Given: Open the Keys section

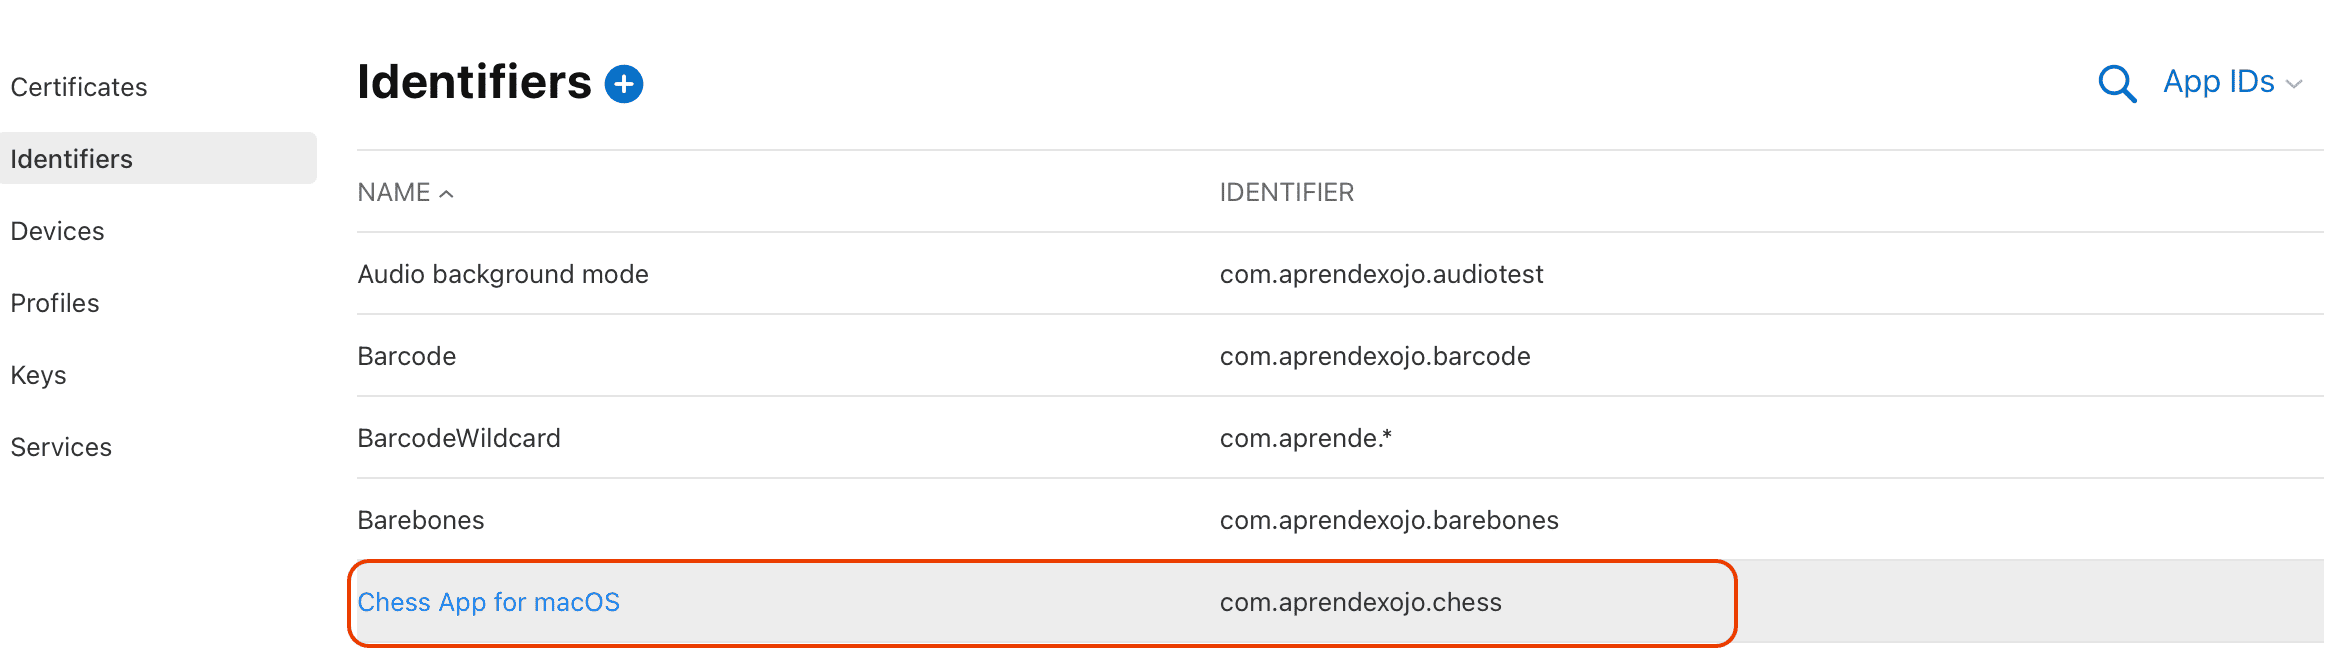Looking at the screenshot, I should tap(38, 375).
